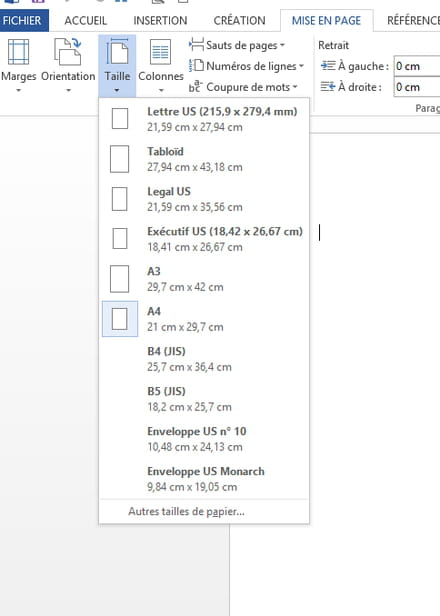This screenshot has width=440, height=616.
Task: Open the Marges margins icon
Action: coord(18,52)
